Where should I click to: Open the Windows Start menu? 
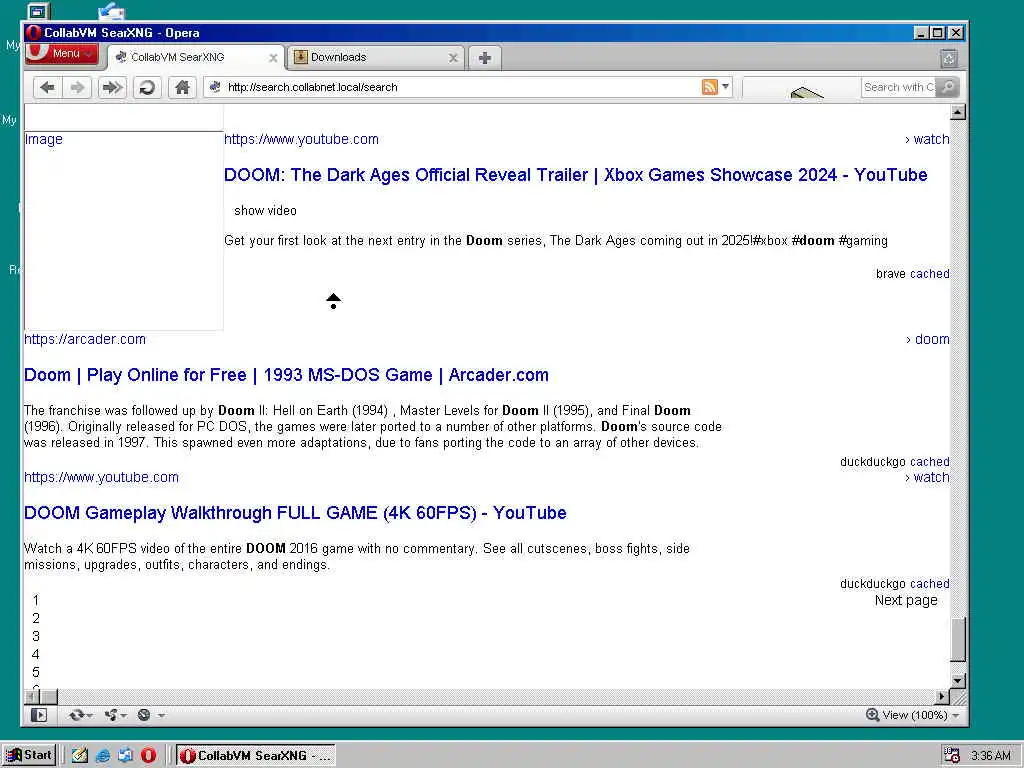[29, 756]
